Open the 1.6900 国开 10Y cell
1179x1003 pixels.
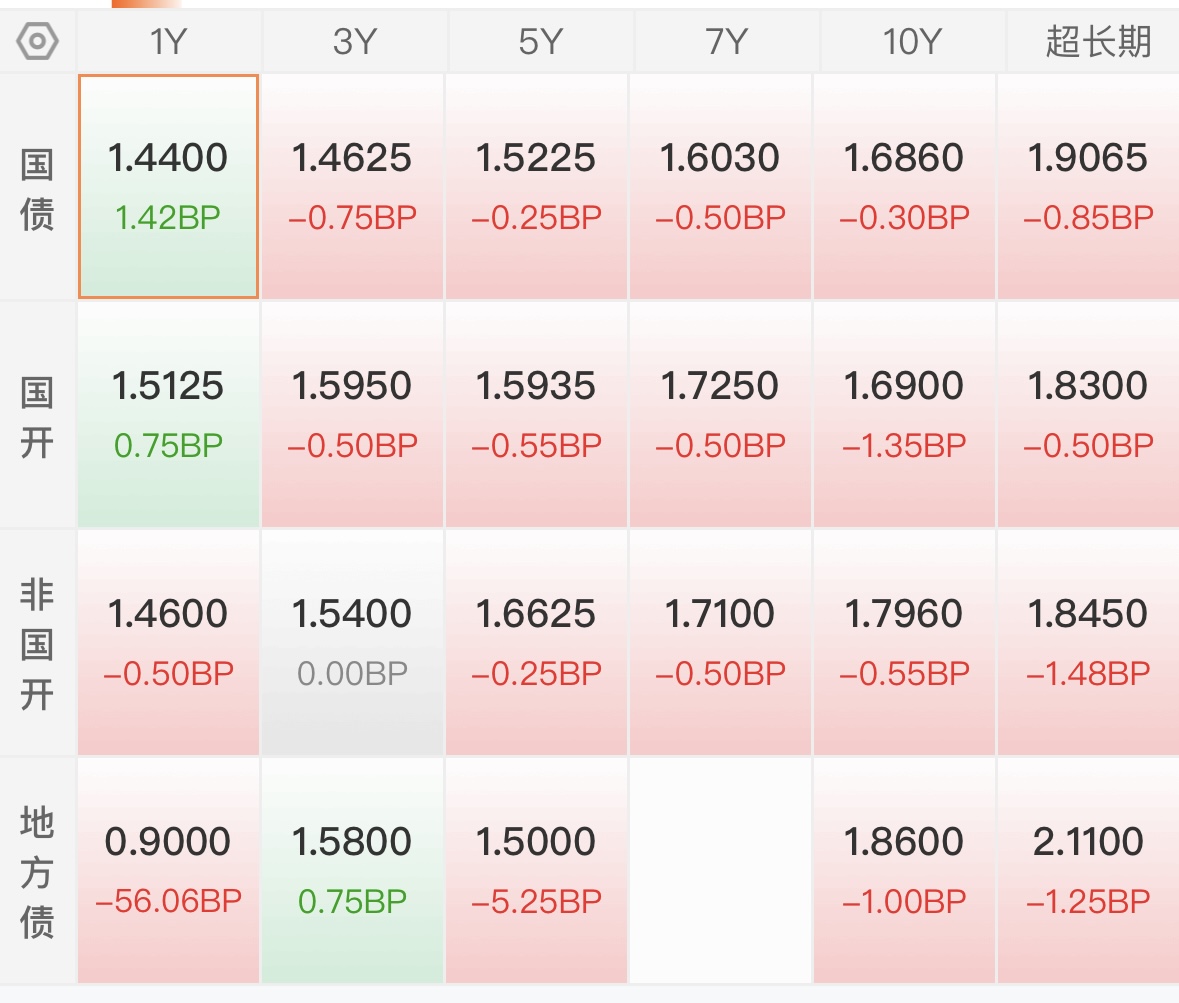[904, 414]
